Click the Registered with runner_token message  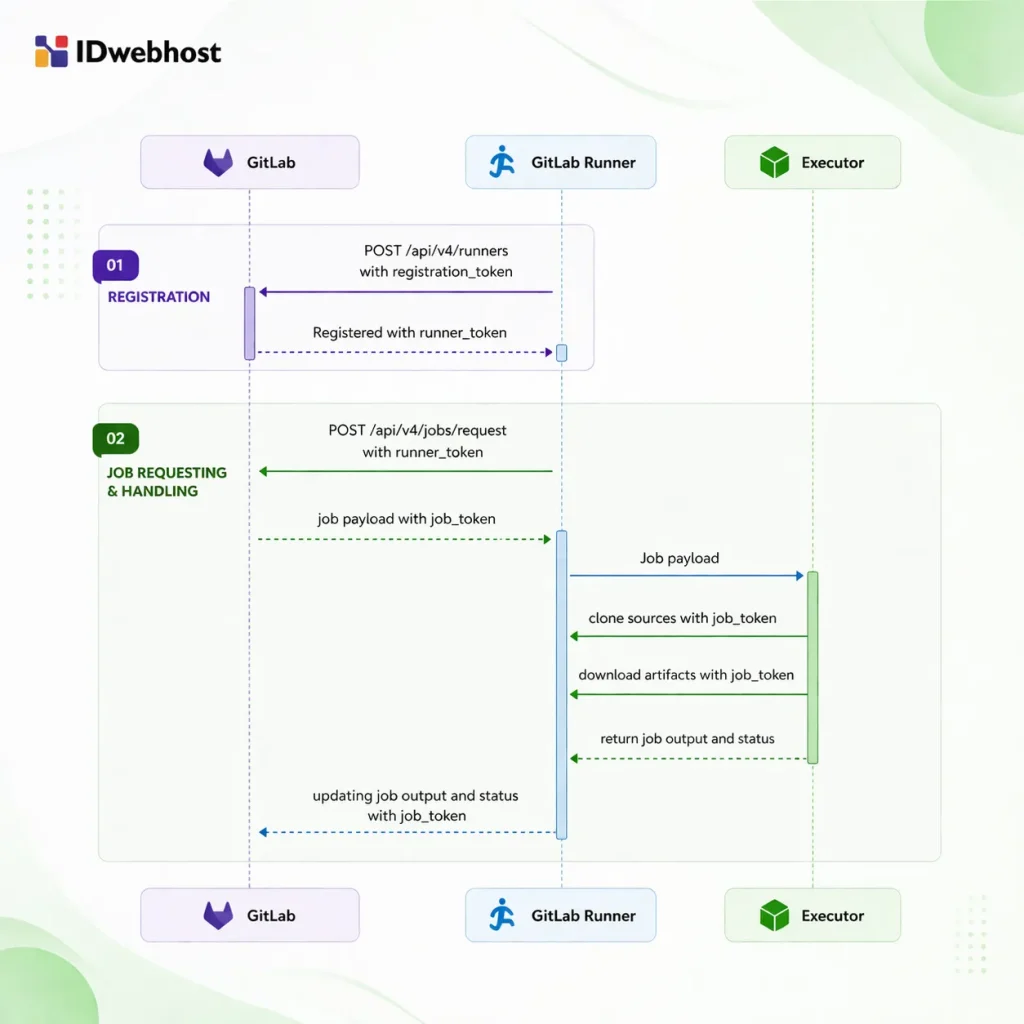[x=409, y=333]
